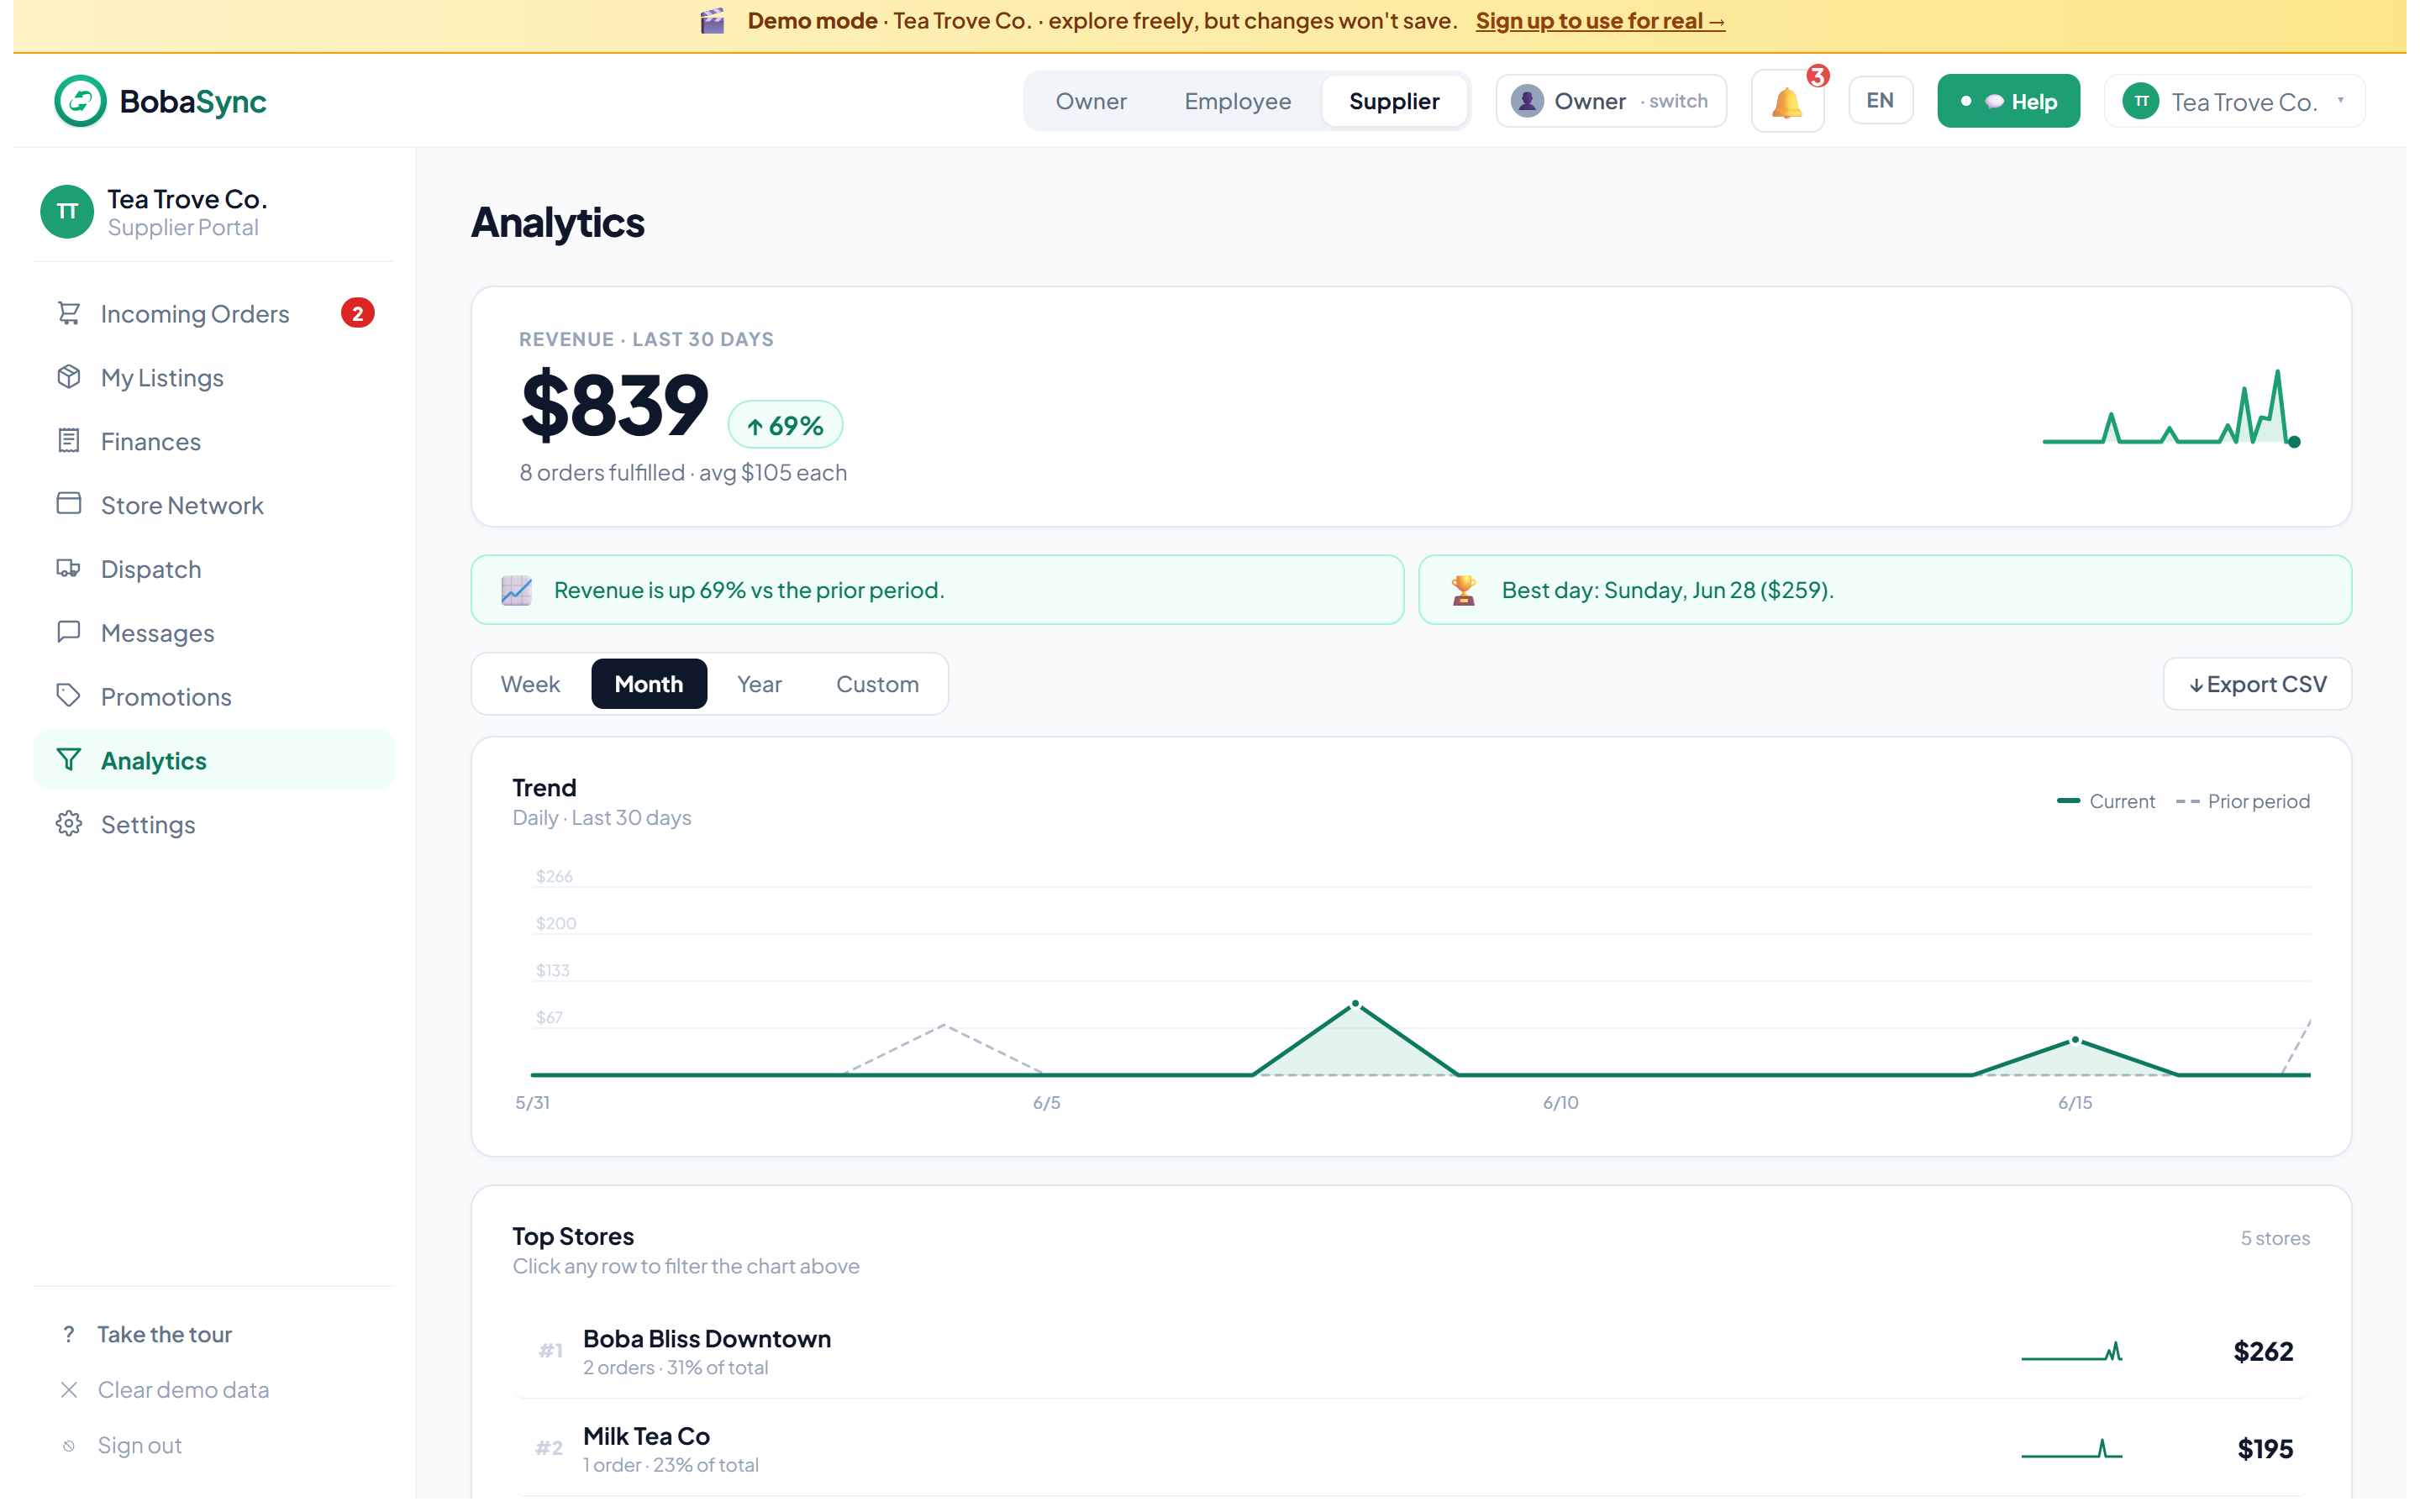Click the Boba Bliss Downtown sparkline
The image size is (2420, 1512).
click(2072, 1352)
